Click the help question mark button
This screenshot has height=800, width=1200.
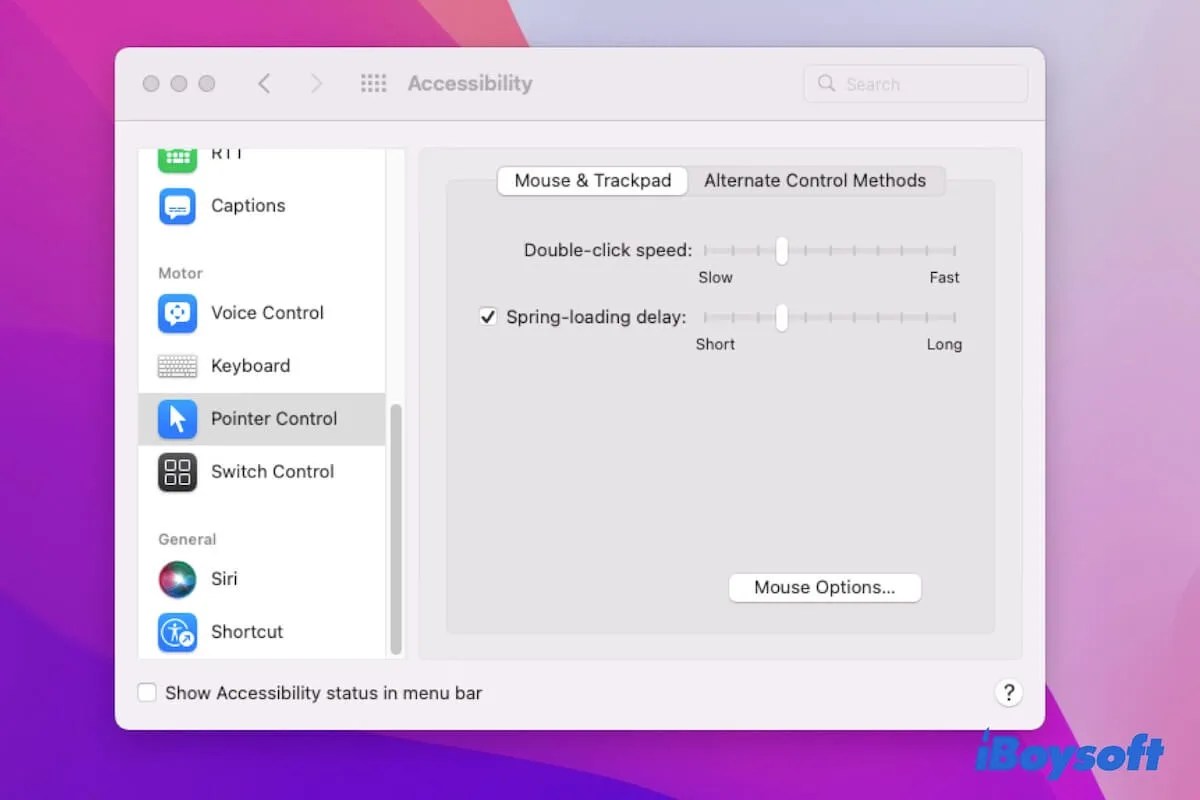click(x=1009, y=692)
